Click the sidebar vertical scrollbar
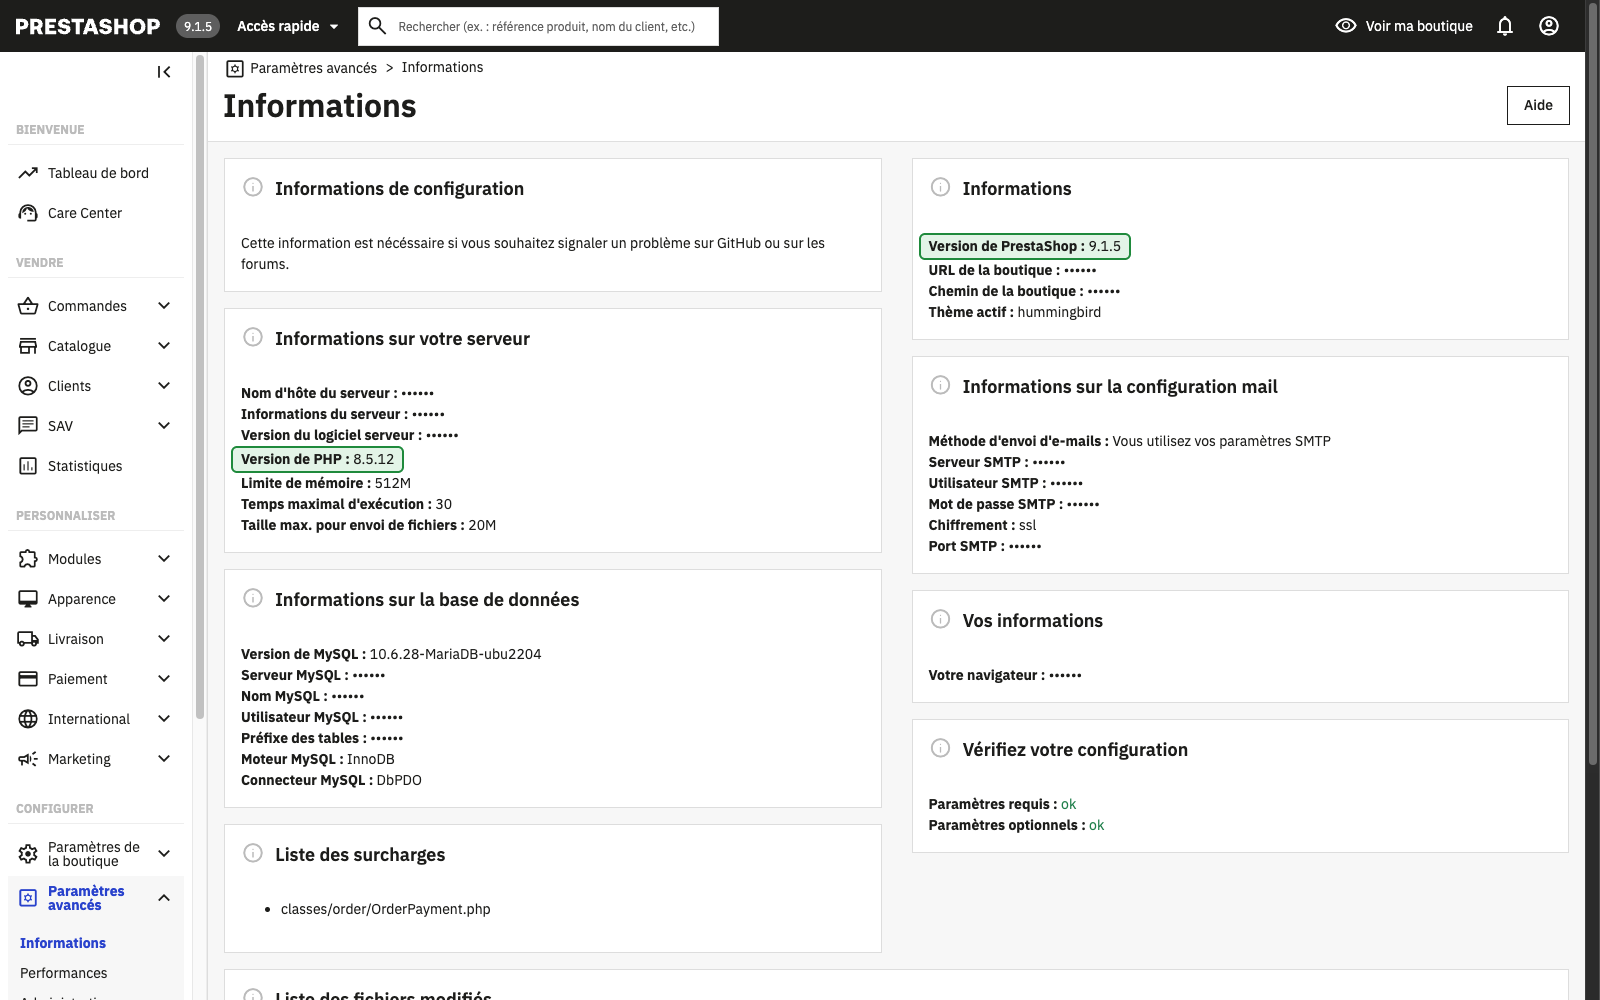1600x1000 pixels. coord(200,388)
